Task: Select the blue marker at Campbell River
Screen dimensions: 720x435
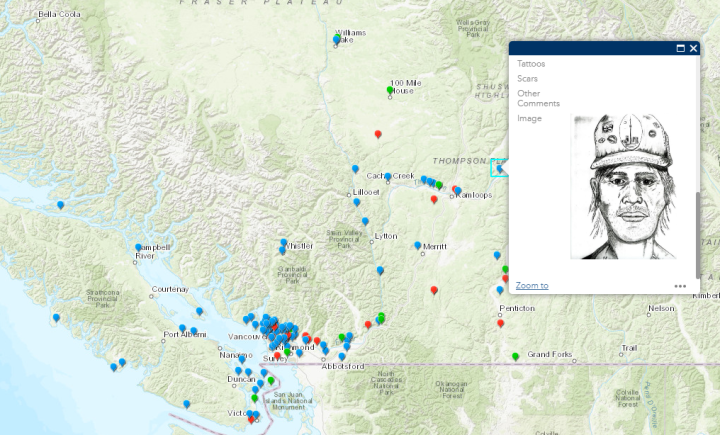Action: 139,247
